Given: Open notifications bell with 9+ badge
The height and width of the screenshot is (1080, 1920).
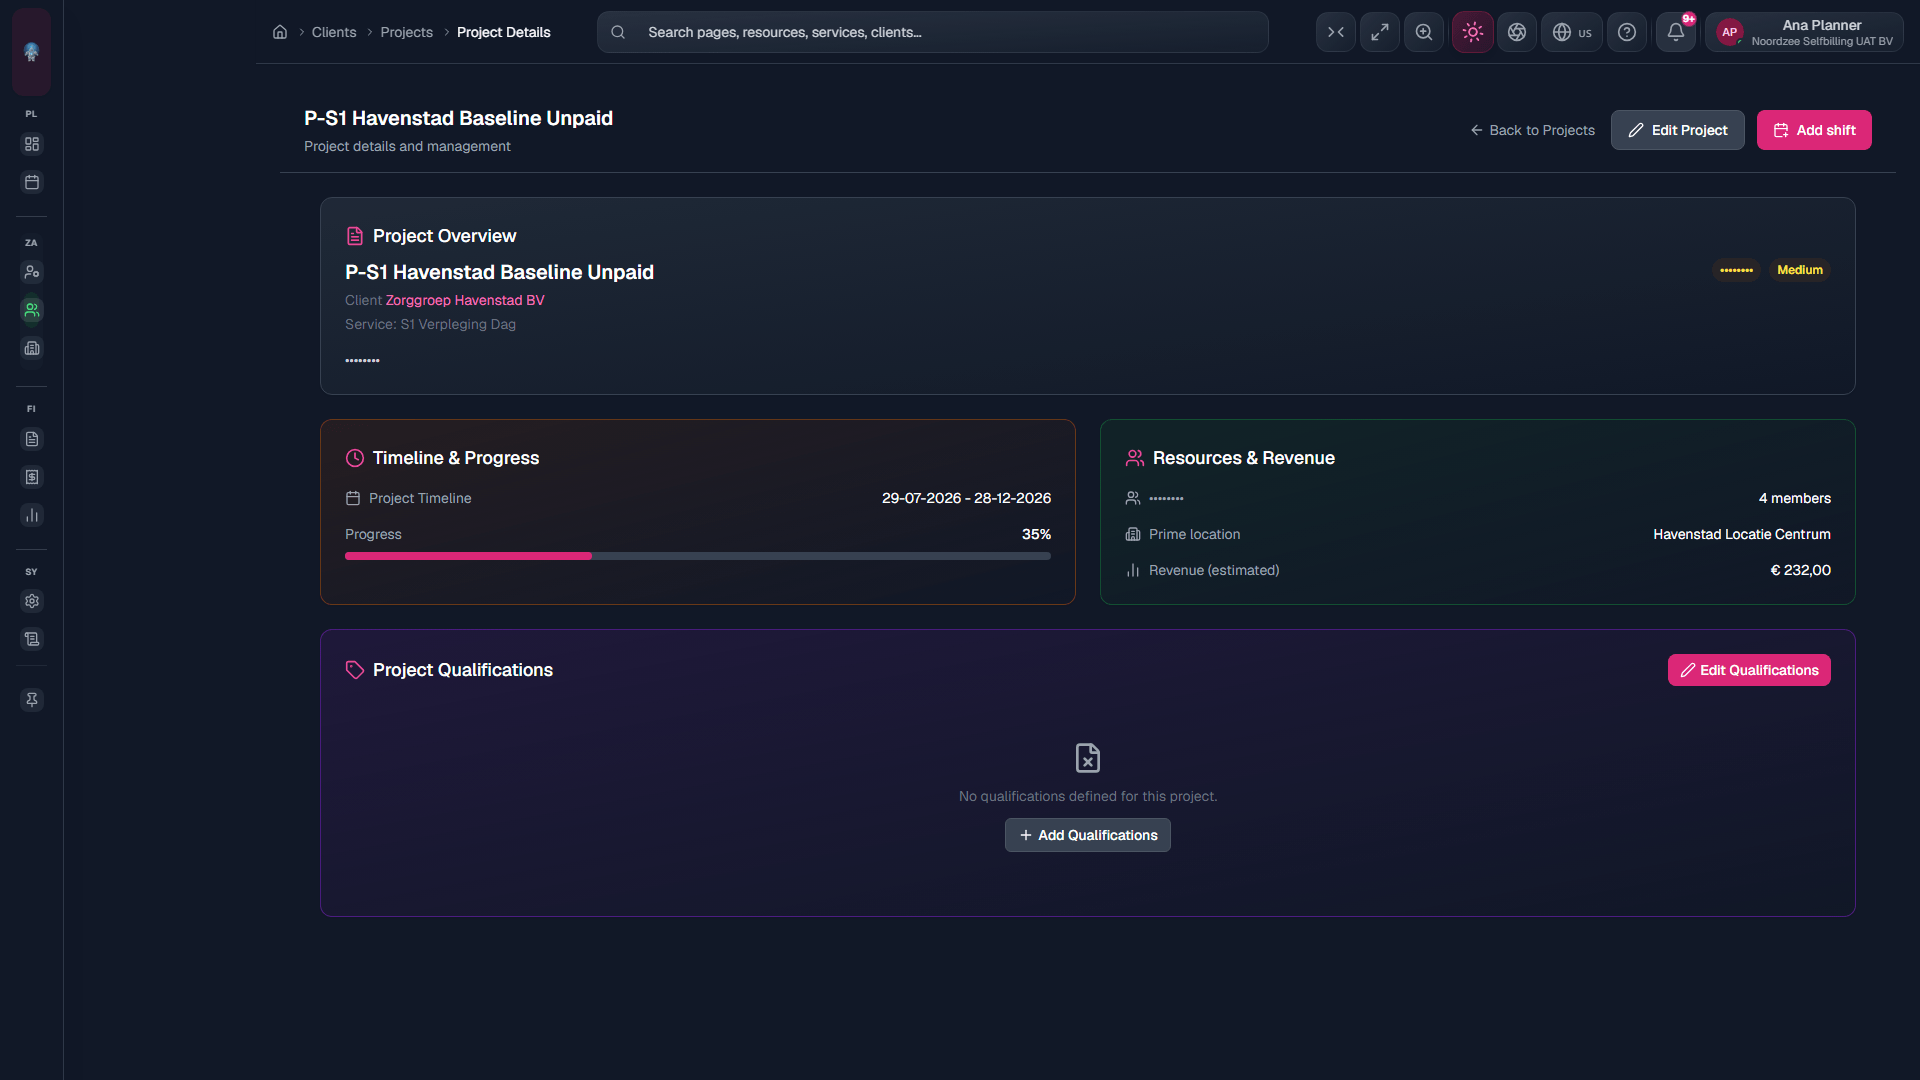Looking at the screenshot, I should coord(1676,32).
